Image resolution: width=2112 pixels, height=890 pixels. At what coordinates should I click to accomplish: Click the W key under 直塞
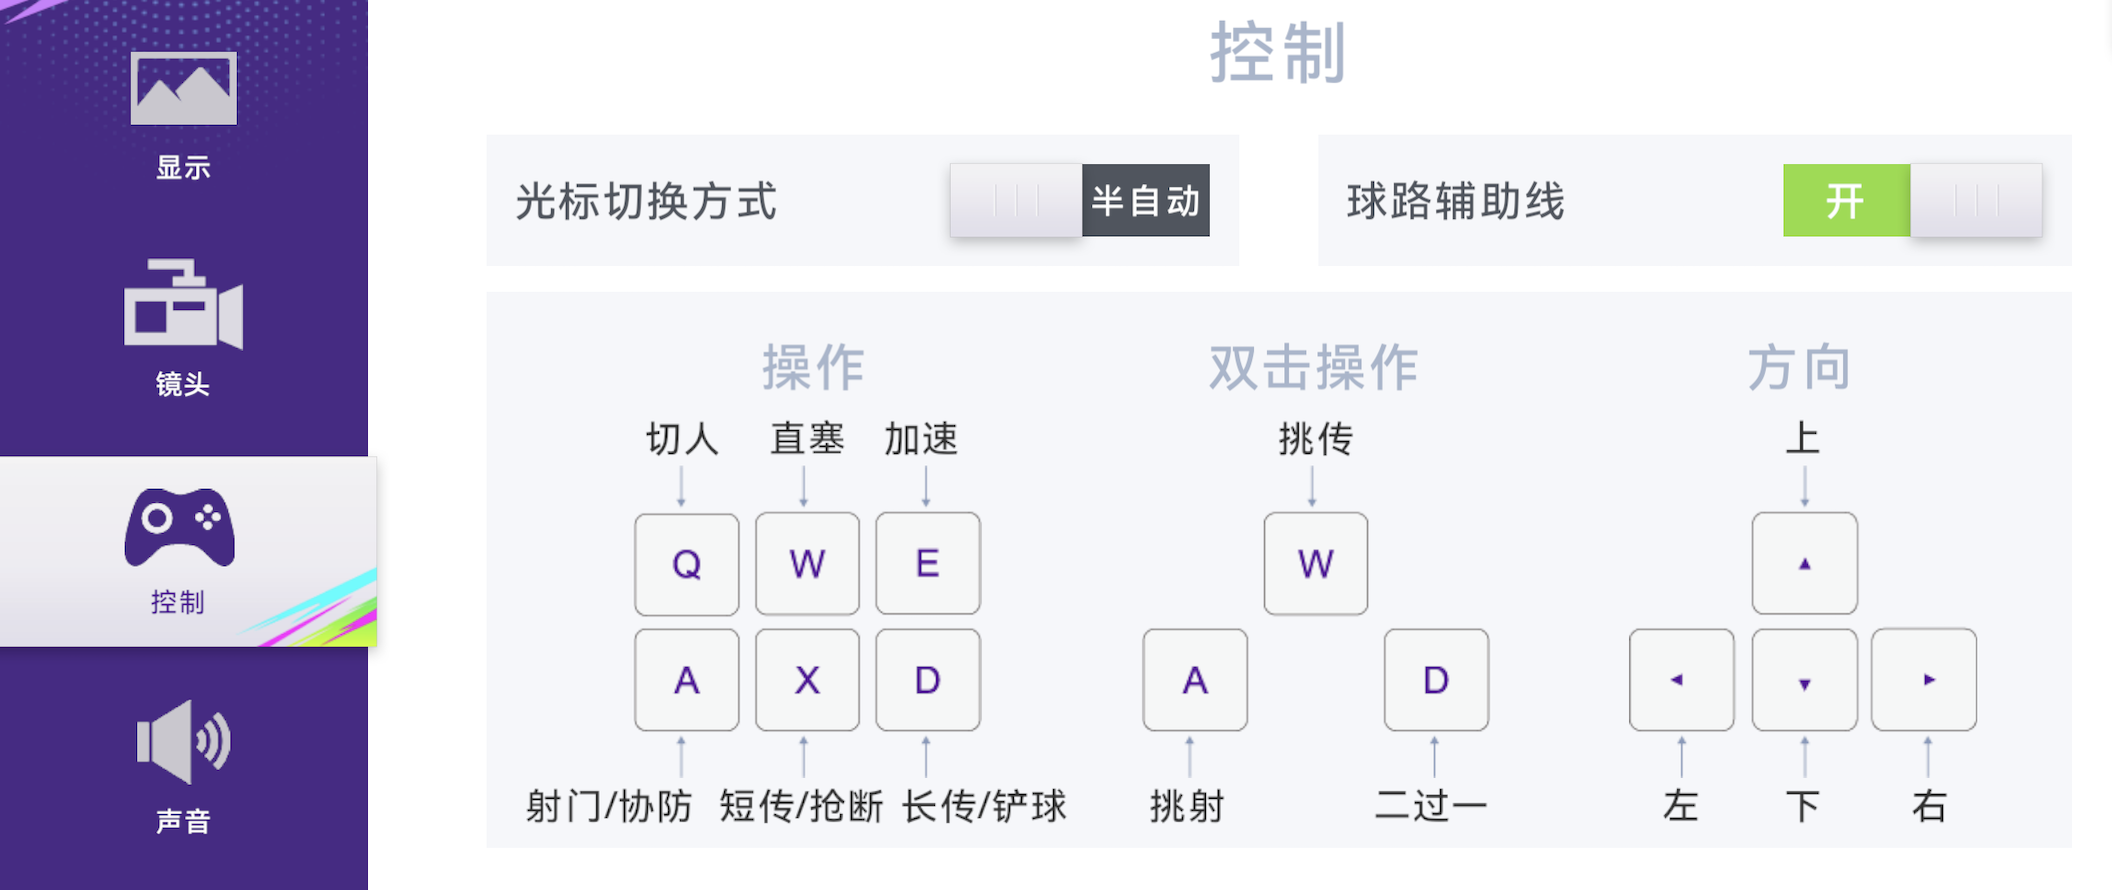[x=807, y=564]
